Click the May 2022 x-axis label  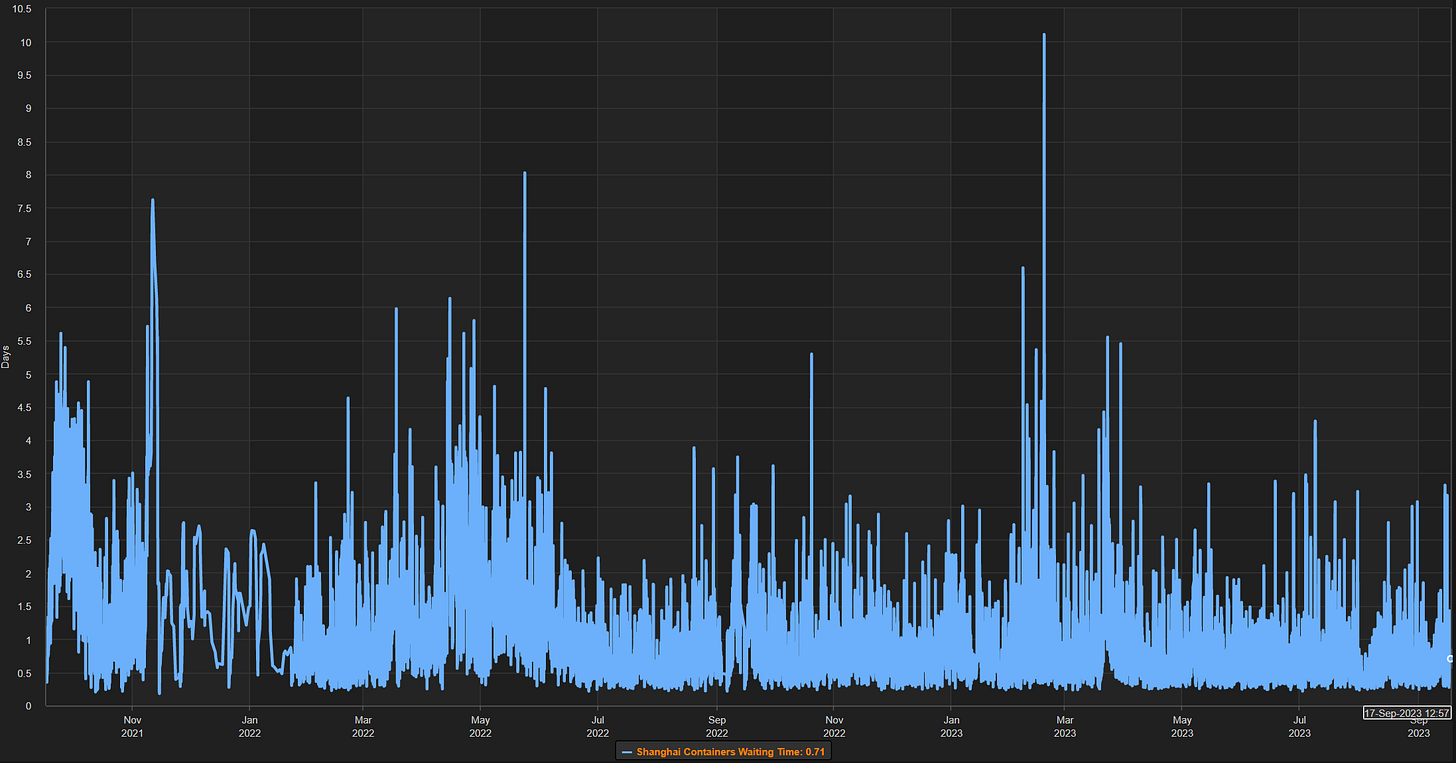481,726
